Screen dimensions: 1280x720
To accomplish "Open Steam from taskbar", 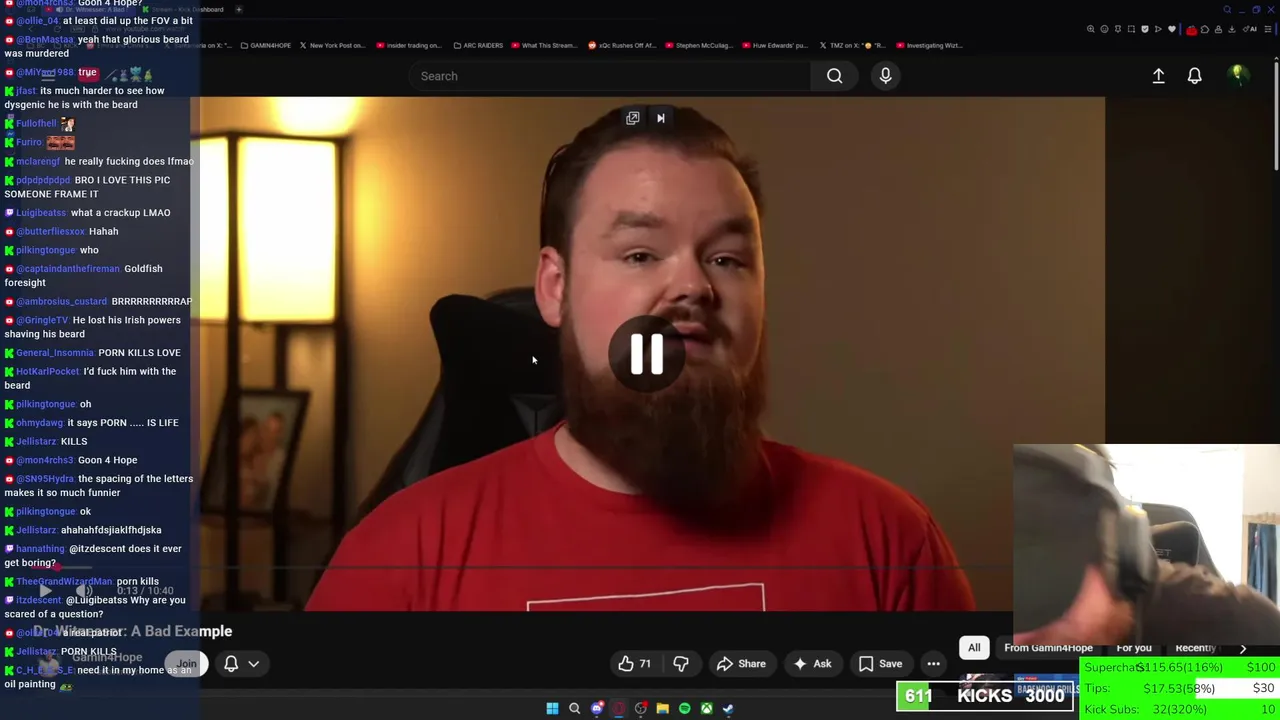I will 728,708.
